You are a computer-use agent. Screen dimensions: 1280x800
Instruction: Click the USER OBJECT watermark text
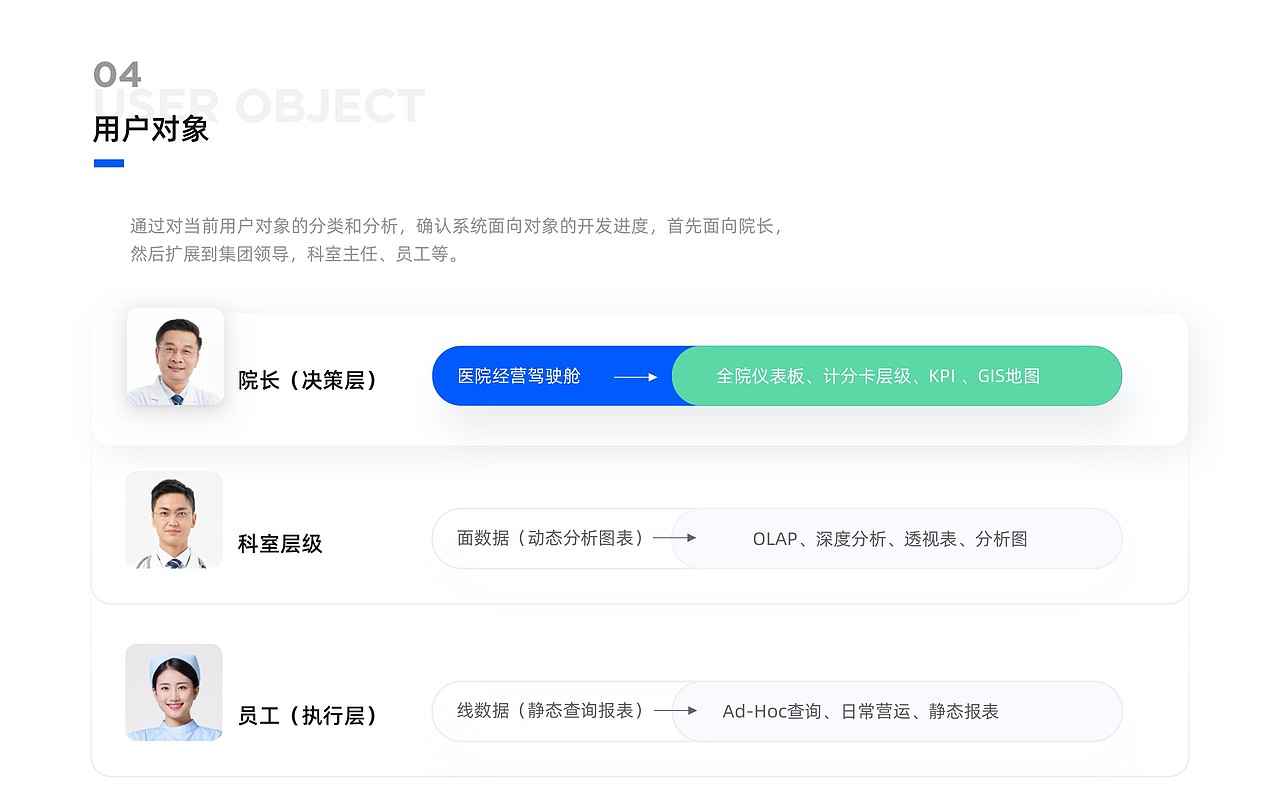point(255,105)
